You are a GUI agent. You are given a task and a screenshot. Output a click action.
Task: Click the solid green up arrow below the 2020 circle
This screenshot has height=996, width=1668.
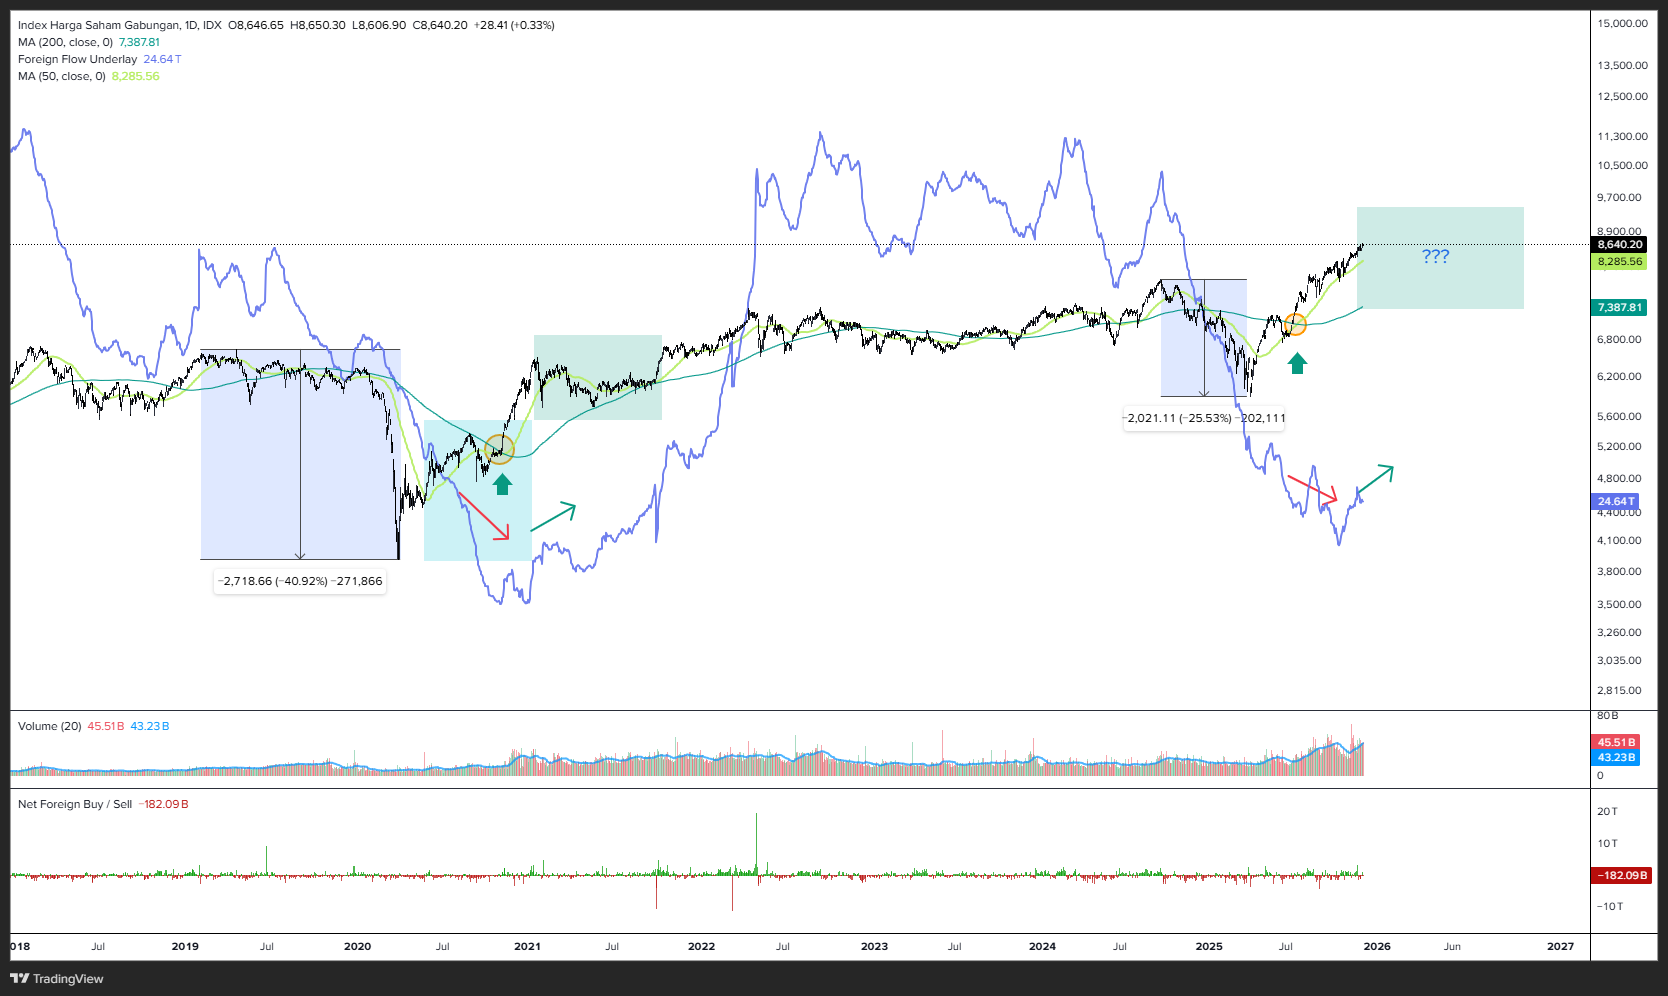tap(502, 484)
